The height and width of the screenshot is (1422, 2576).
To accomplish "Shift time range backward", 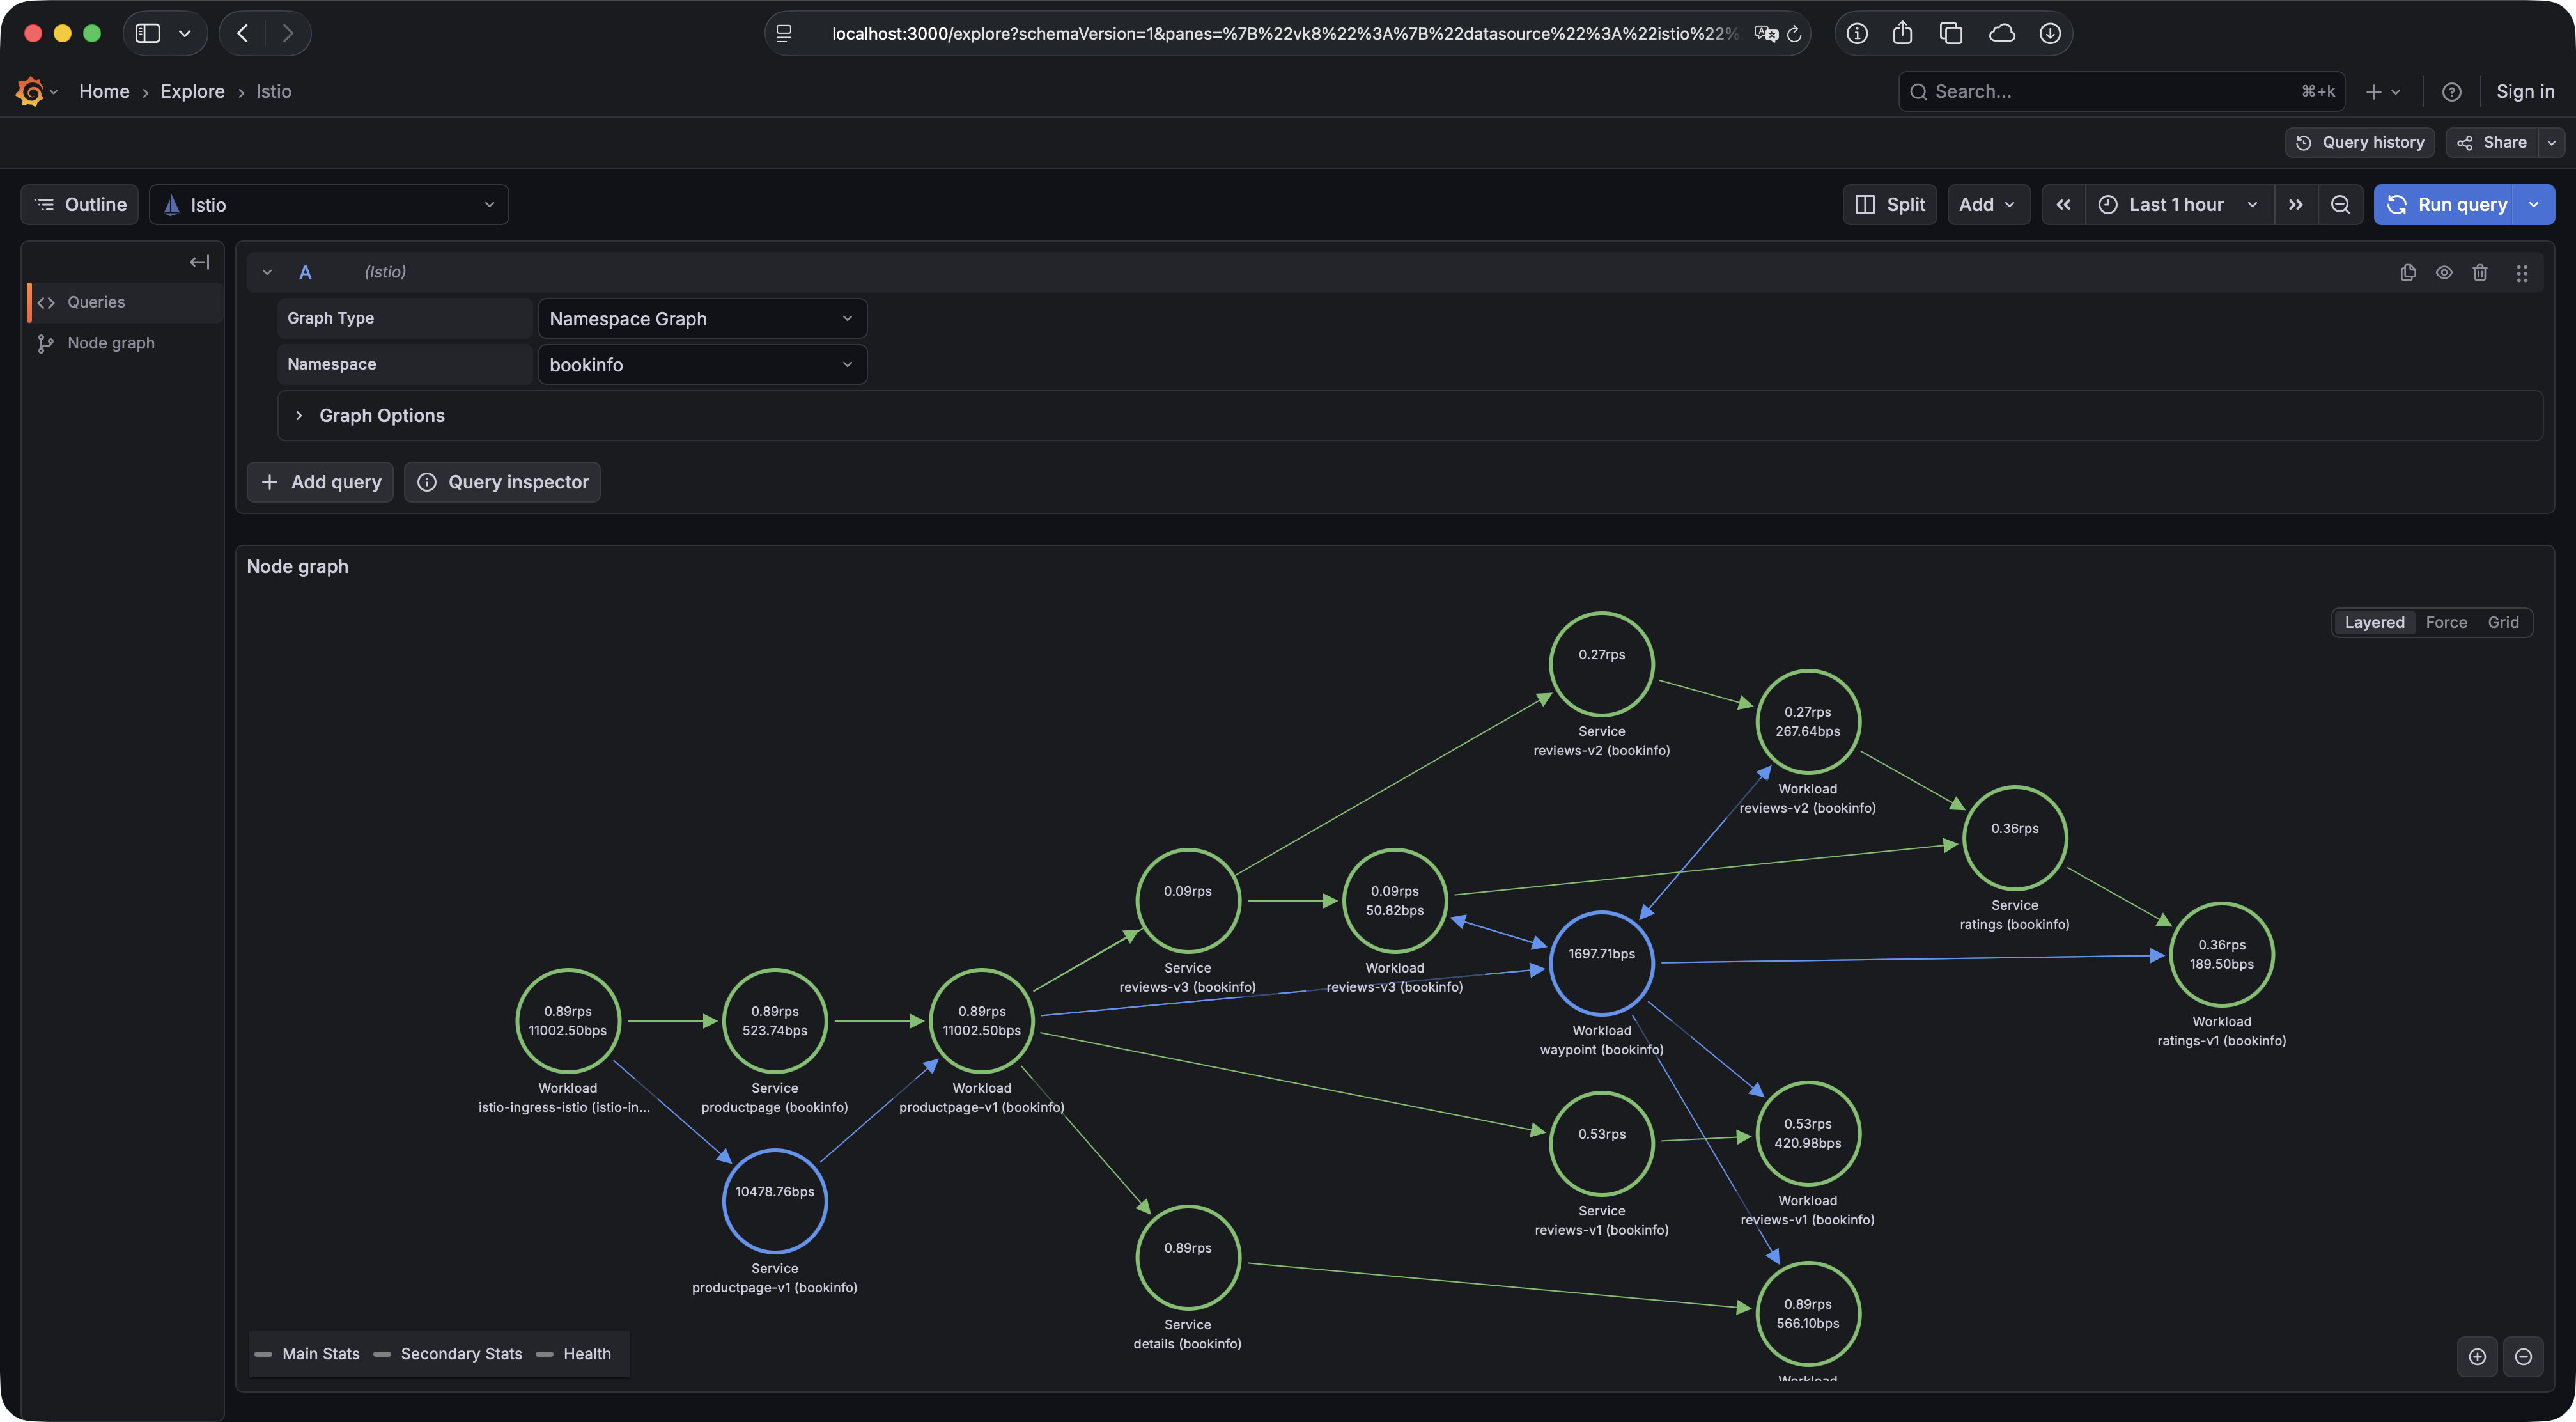I will pos(2063,204).
